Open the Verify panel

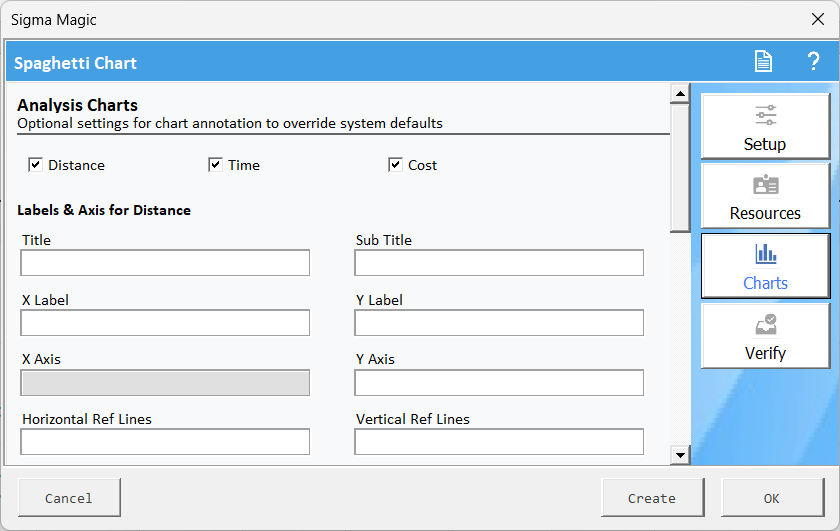click(x=765, y=336)
